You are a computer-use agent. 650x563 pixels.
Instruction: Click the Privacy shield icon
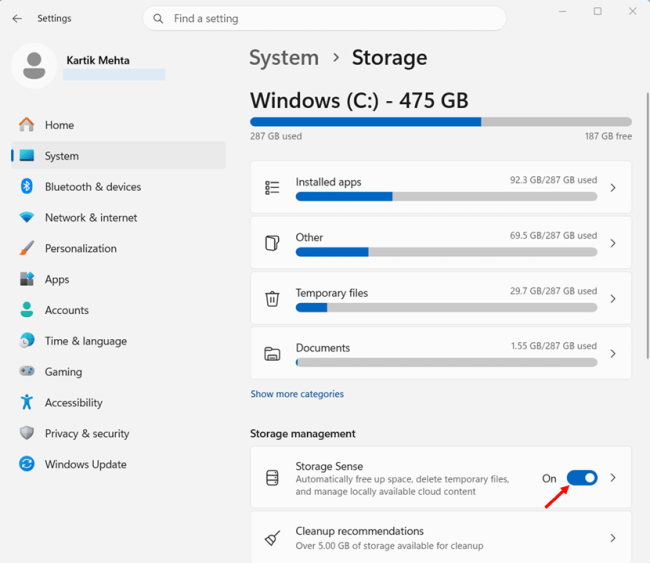click(x=27, y=433)
